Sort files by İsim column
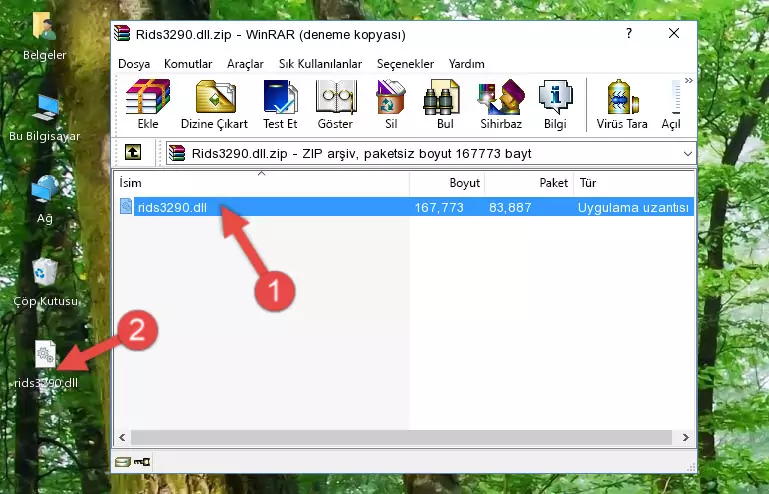Viewport: 769px width, 494px height. pyautogui.click(x=262, y=182)
